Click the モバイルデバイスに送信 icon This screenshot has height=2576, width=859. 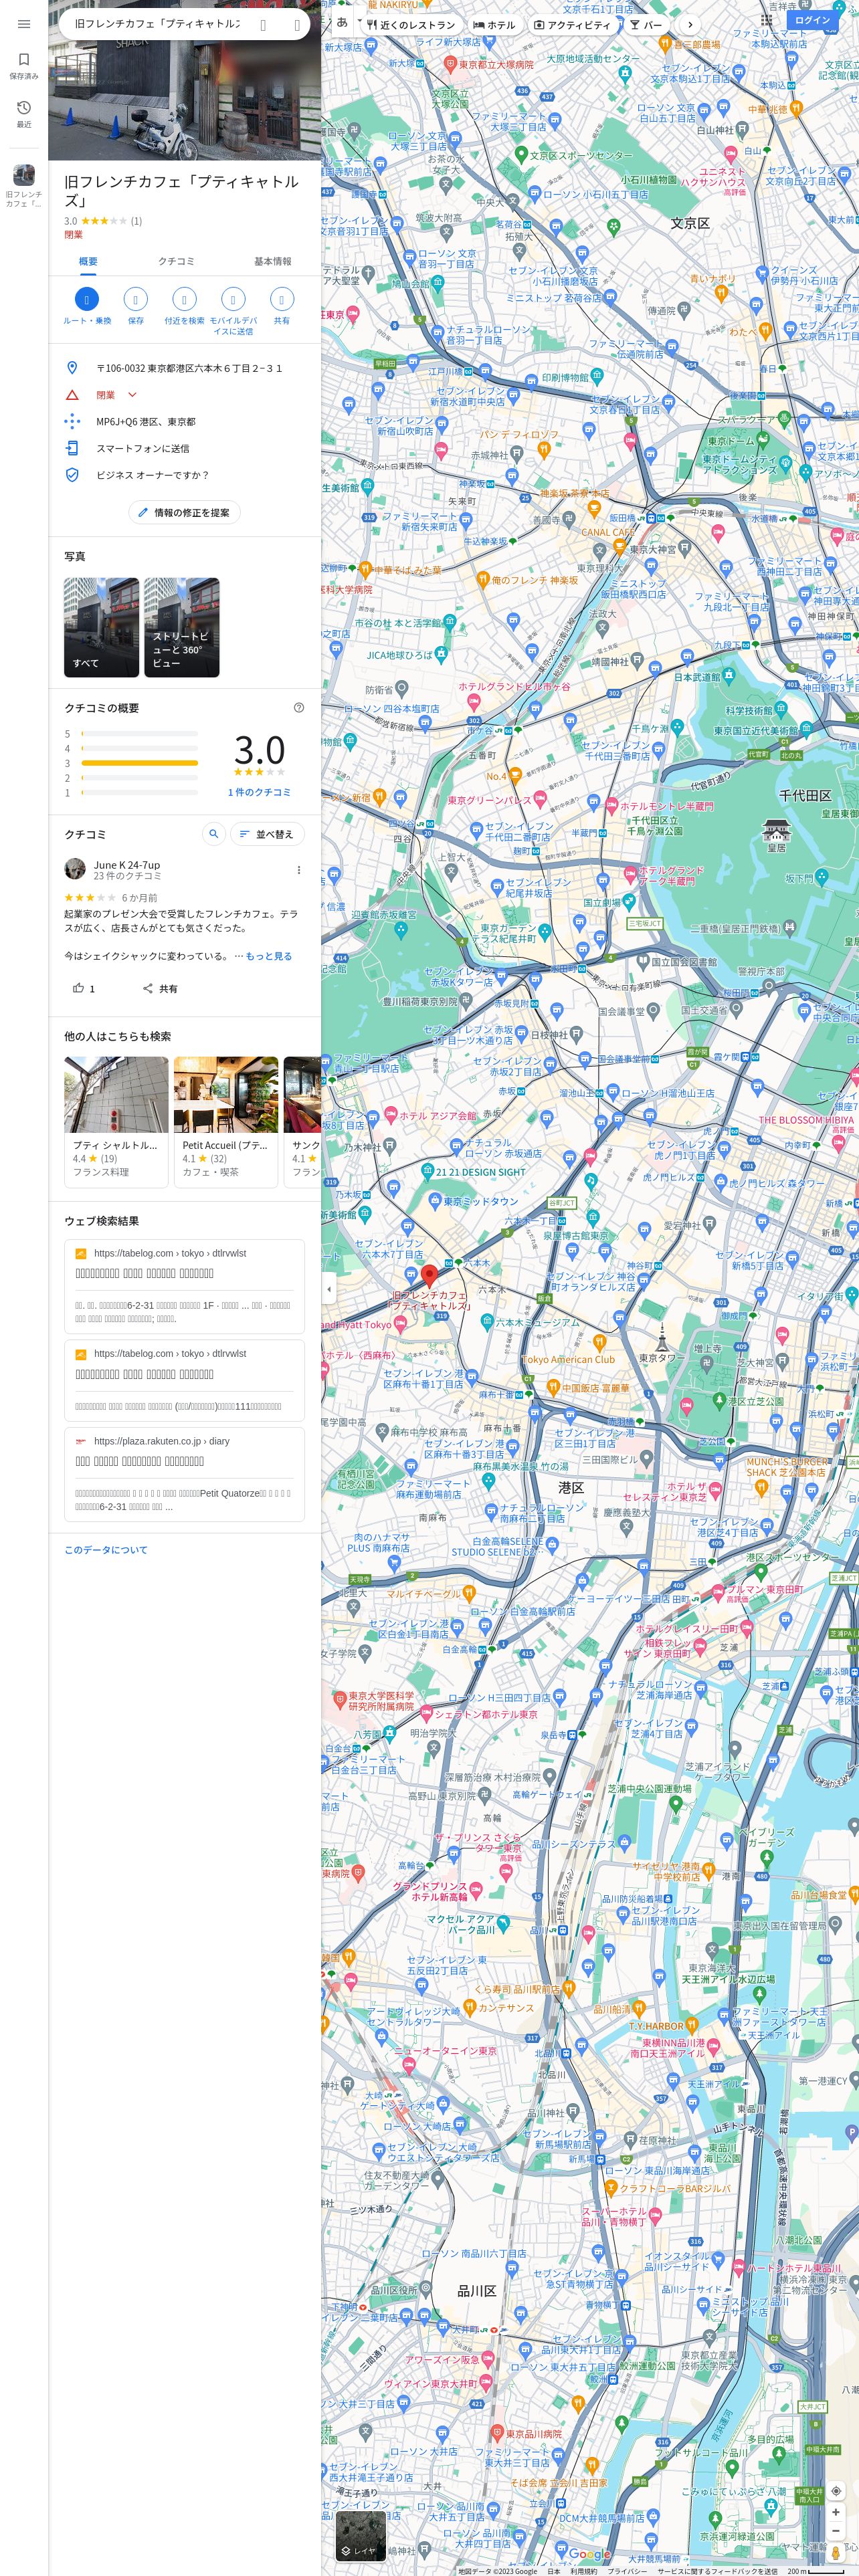point(233,299)
